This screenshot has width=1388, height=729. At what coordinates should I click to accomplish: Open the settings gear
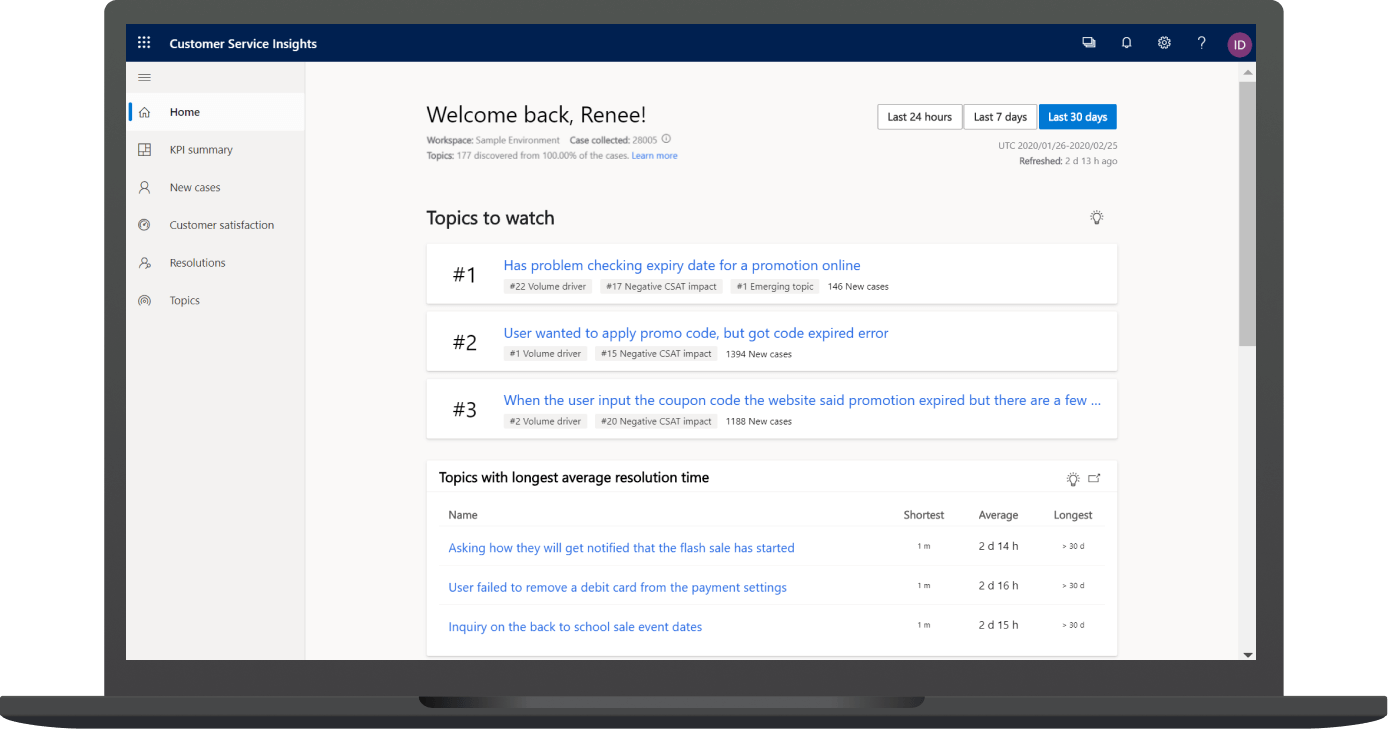coord(1164,43)
